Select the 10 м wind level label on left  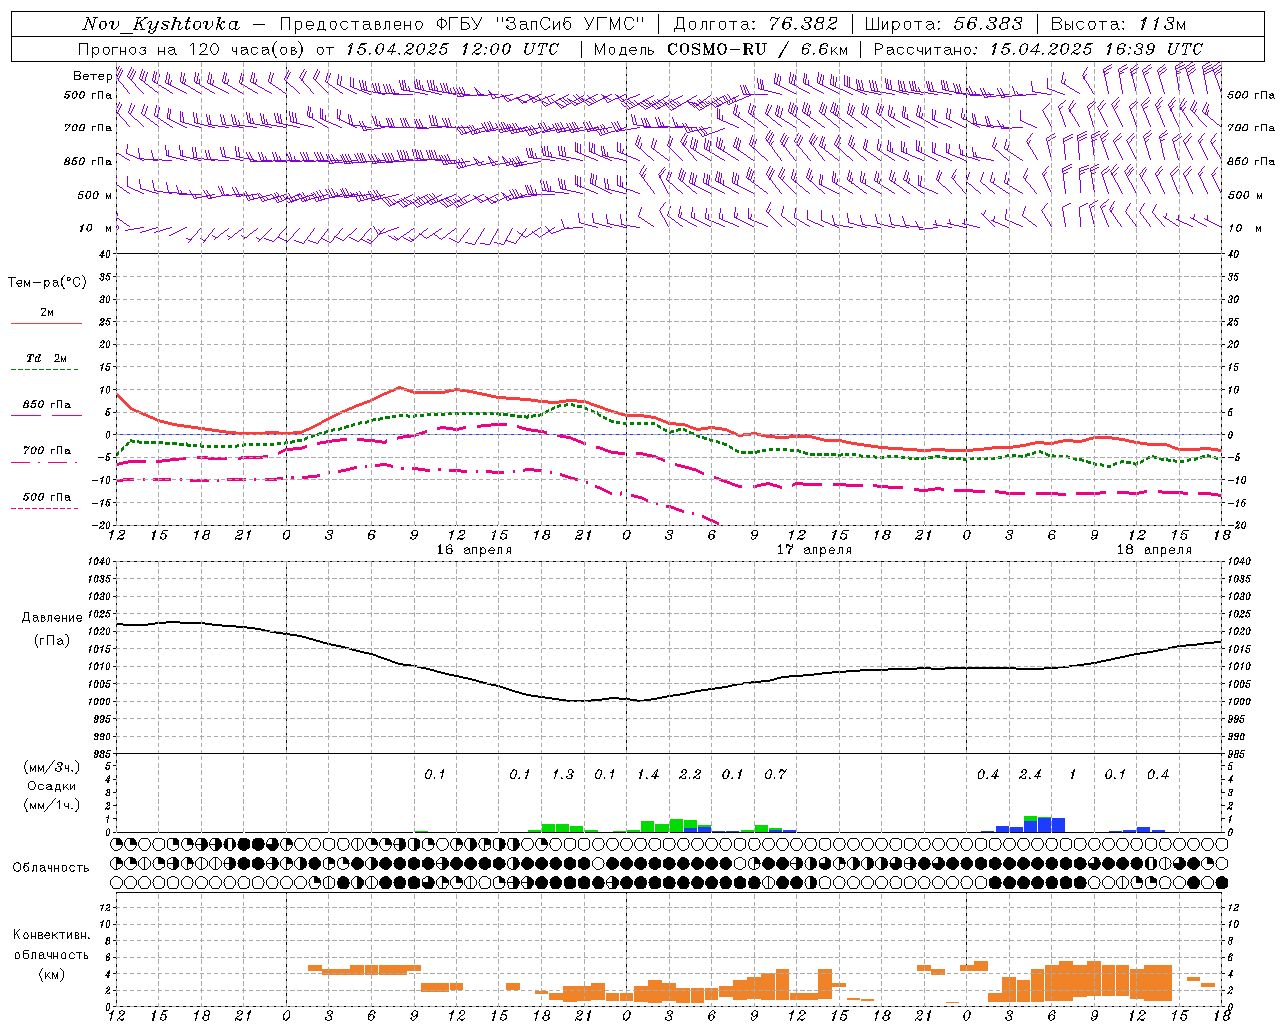coord(96,228)
